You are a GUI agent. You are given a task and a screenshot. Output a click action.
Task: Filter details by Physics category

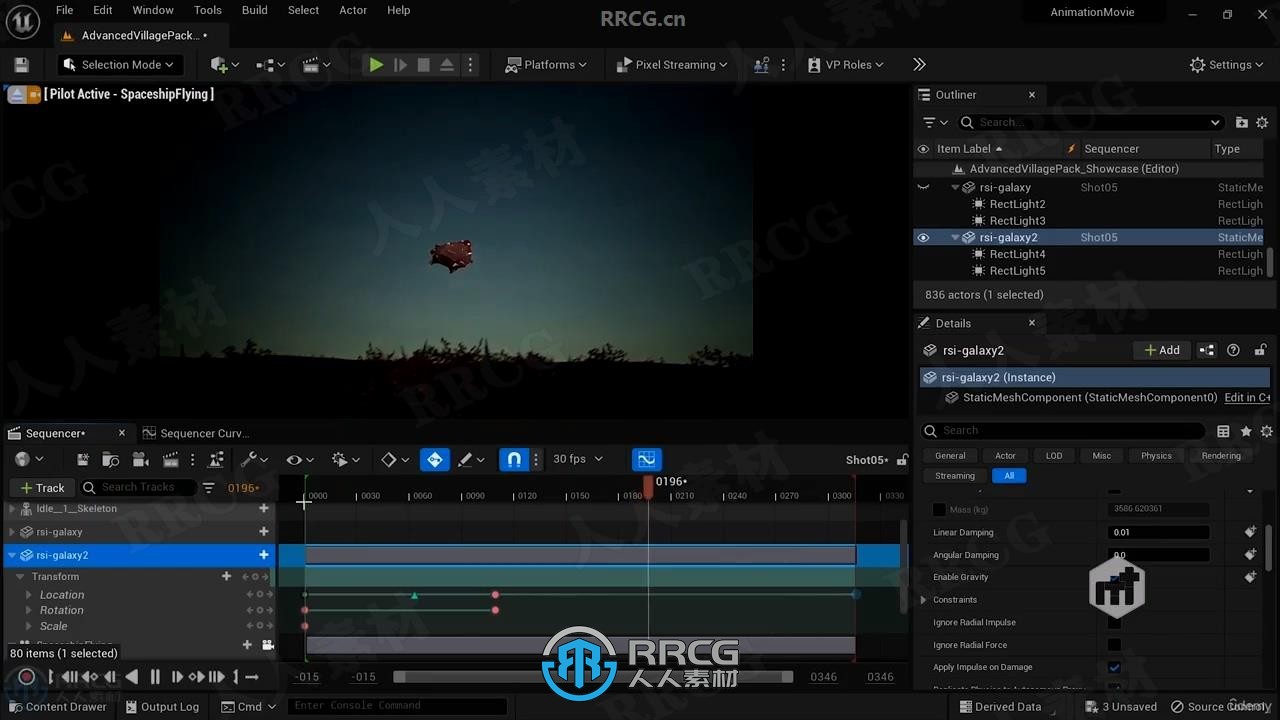pos(1156,456)
